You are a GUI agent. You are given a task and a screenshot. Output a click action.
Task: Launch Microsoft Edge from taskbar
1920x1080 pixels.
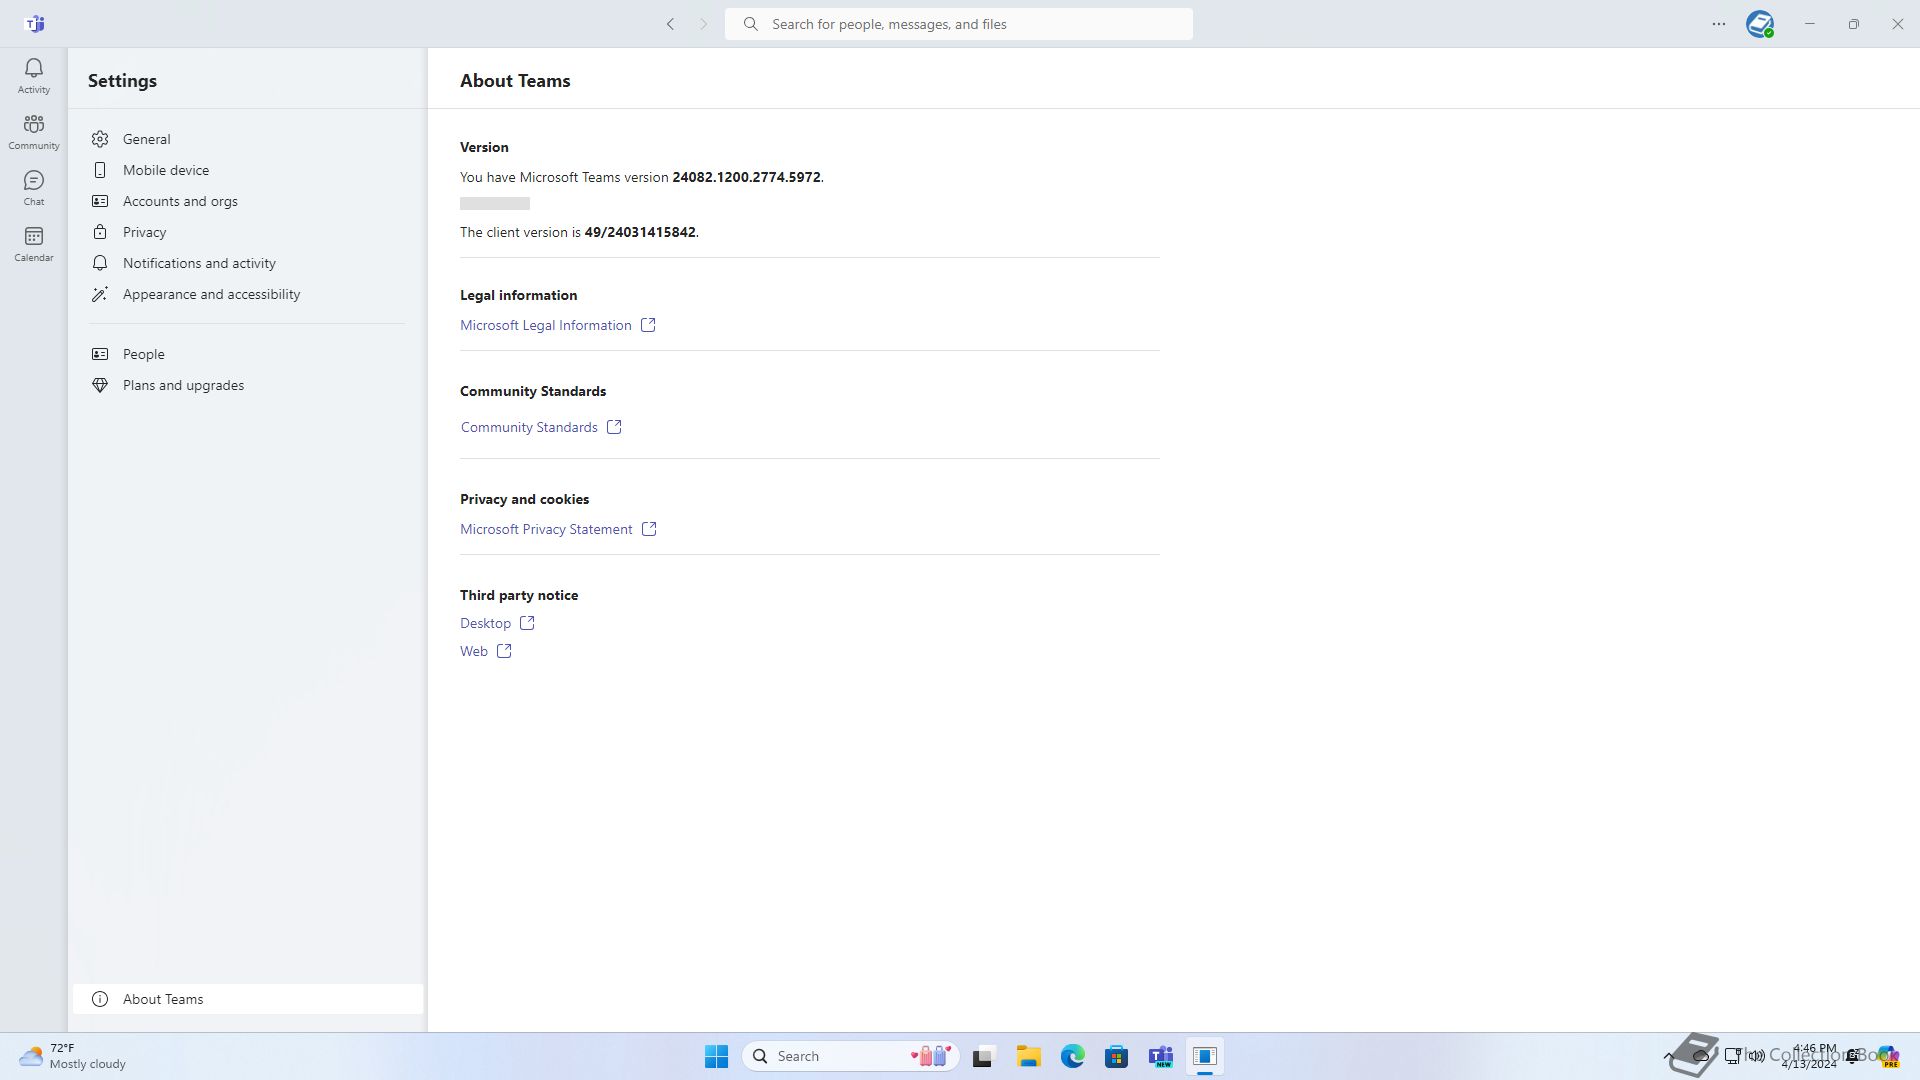[1073, 1056]
